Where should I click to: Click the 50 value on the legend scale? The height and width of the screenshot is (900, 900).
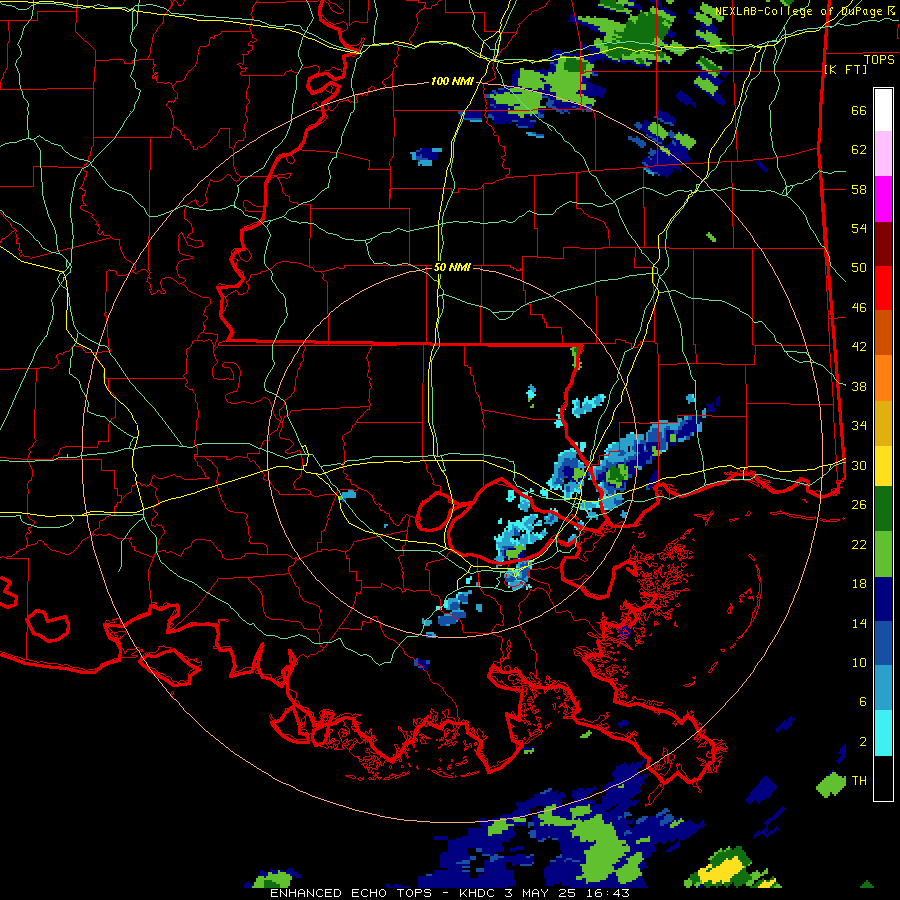859,268
